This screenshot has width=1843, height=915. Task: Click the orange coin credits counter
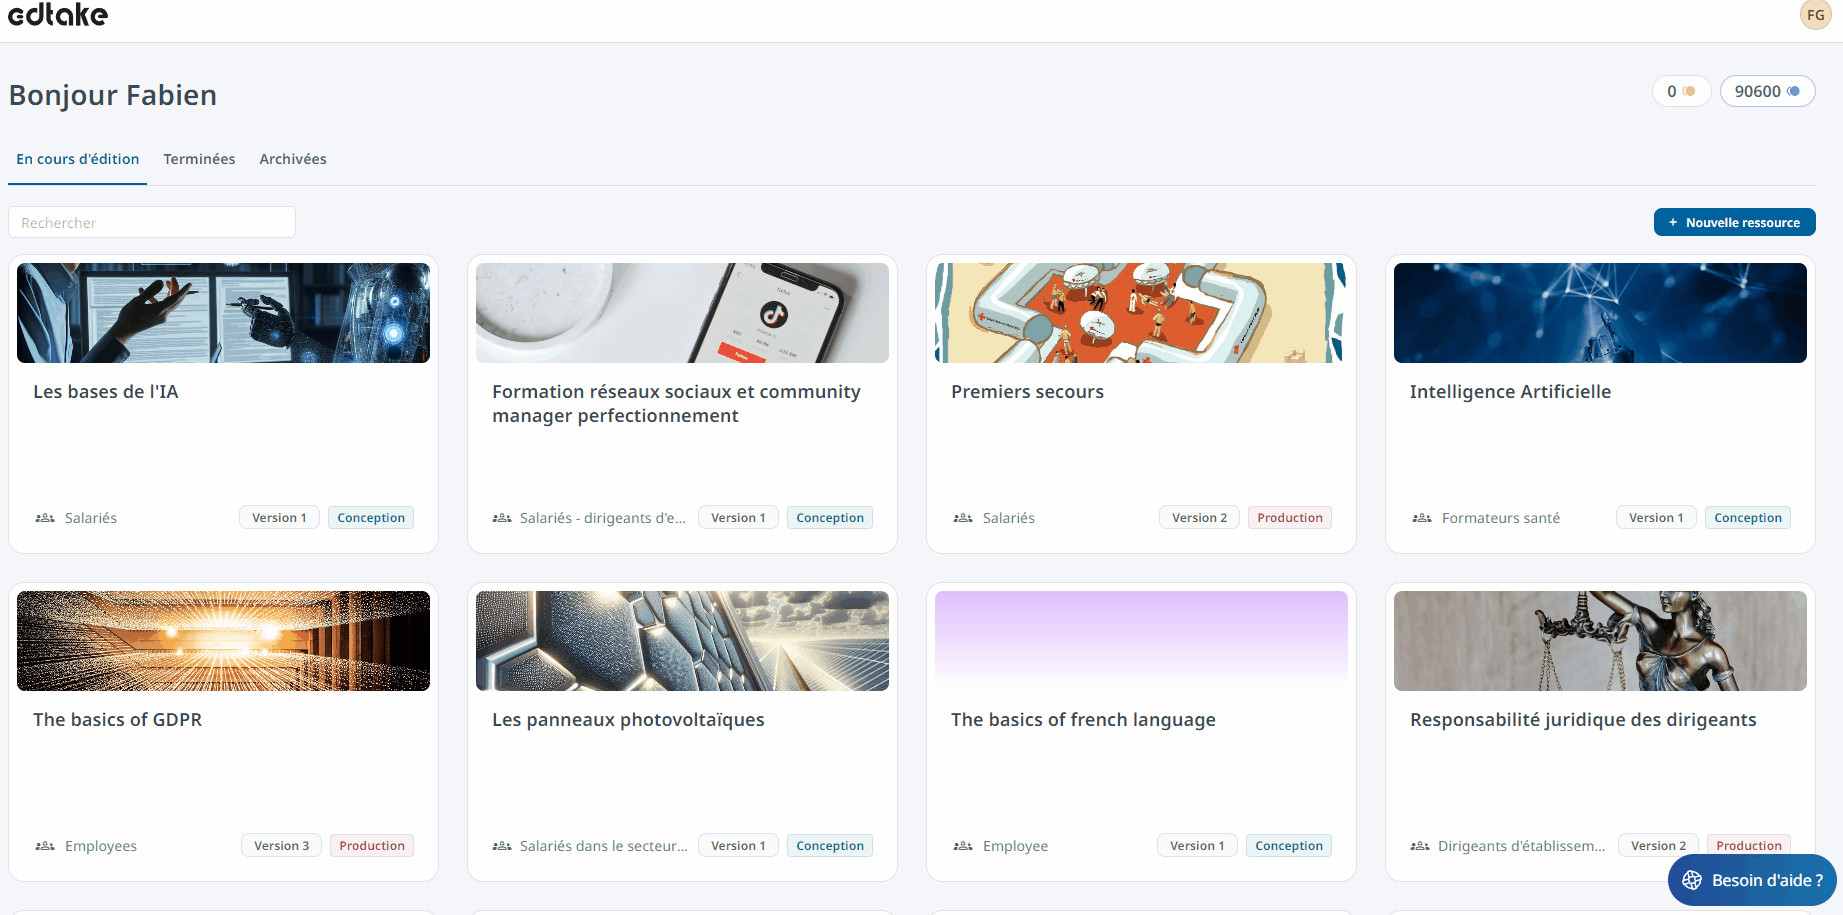coord(1681,91)
